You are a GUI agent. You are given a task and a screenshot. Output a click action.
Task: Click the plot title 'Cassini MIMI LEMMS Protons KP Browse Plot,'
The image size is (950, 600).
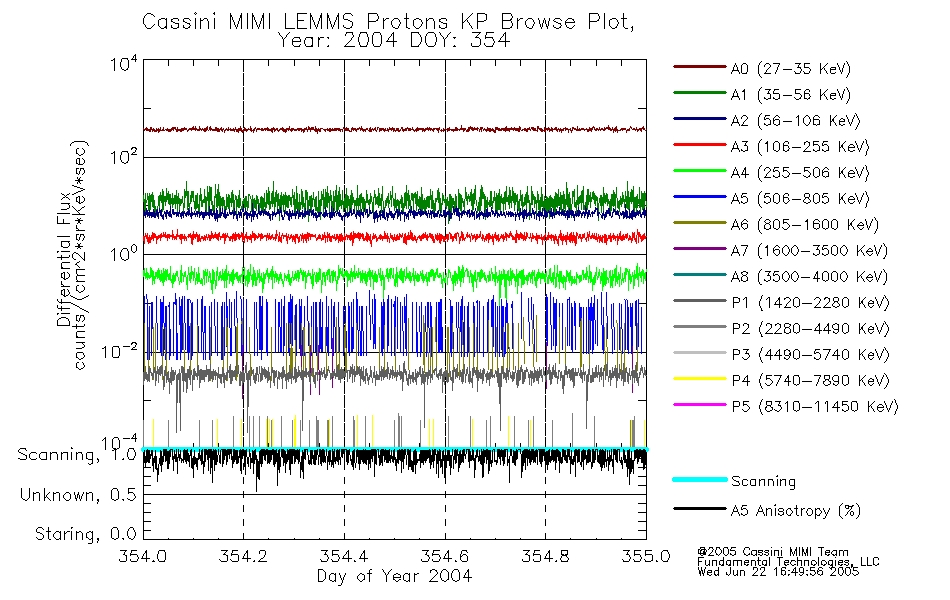pos(388,22)
